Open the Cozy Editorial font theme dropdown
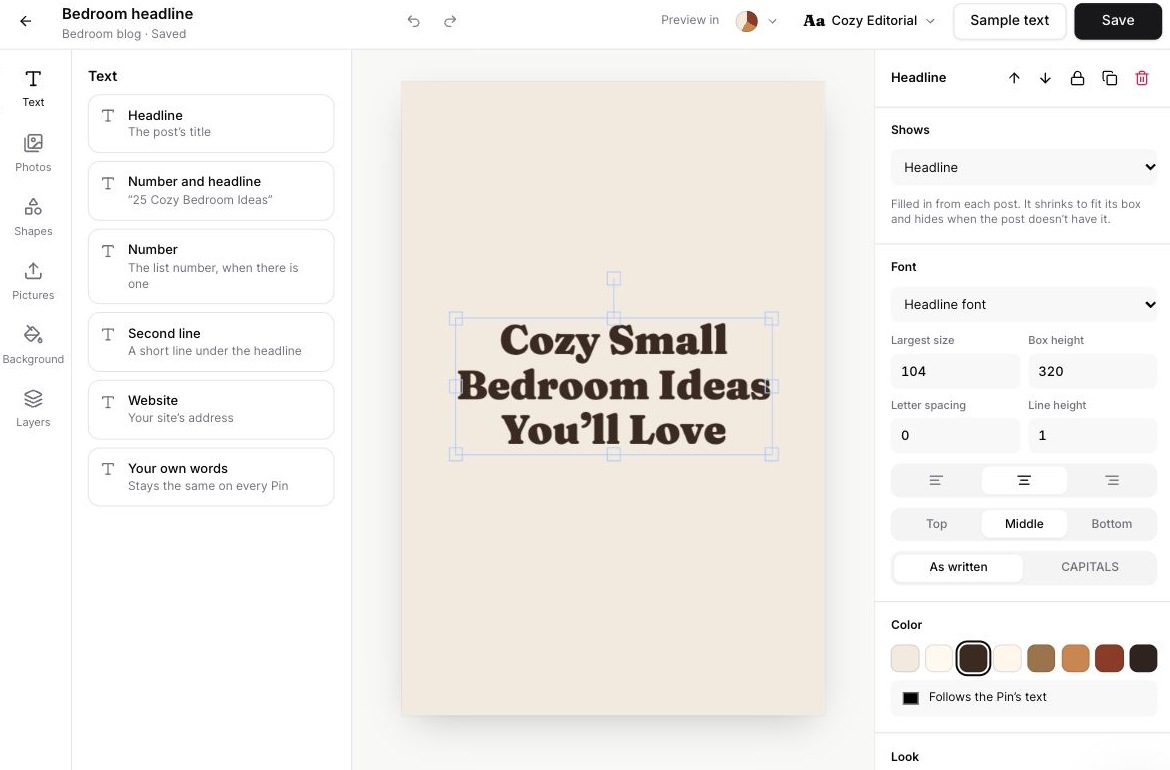 [869, 21]
